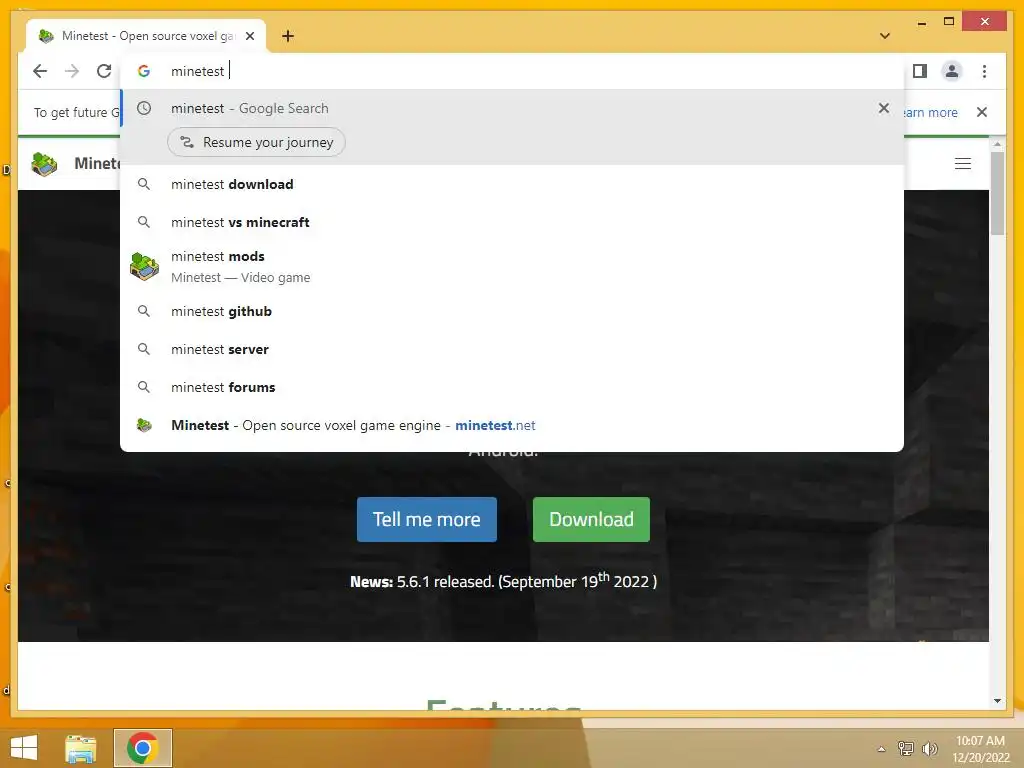Choose 'minetest mods' Video game suggestion
Viewport: 1024px width, 768px height.
point(512,266)
